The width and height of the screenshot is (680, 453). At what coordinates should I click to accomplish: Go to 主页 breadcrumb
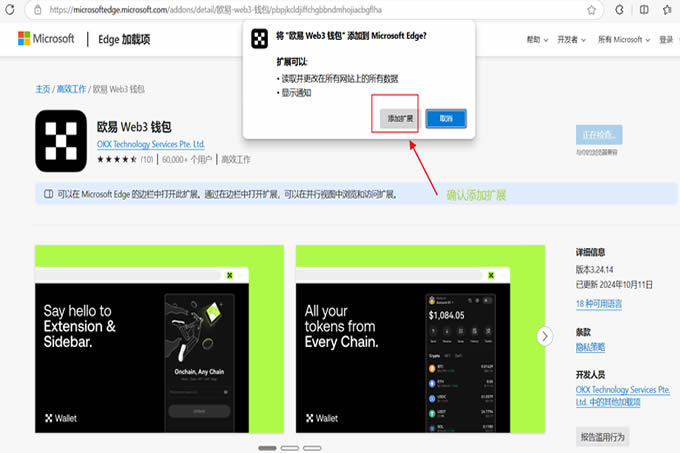tap(42, 89)
